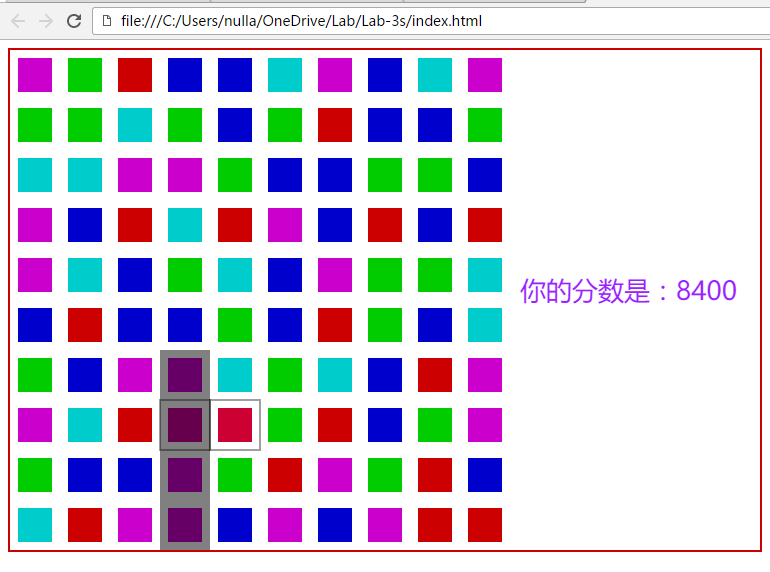Pick the only red tile in the second row
This screenshot has height=572, width=770.
tap(335, 125)
